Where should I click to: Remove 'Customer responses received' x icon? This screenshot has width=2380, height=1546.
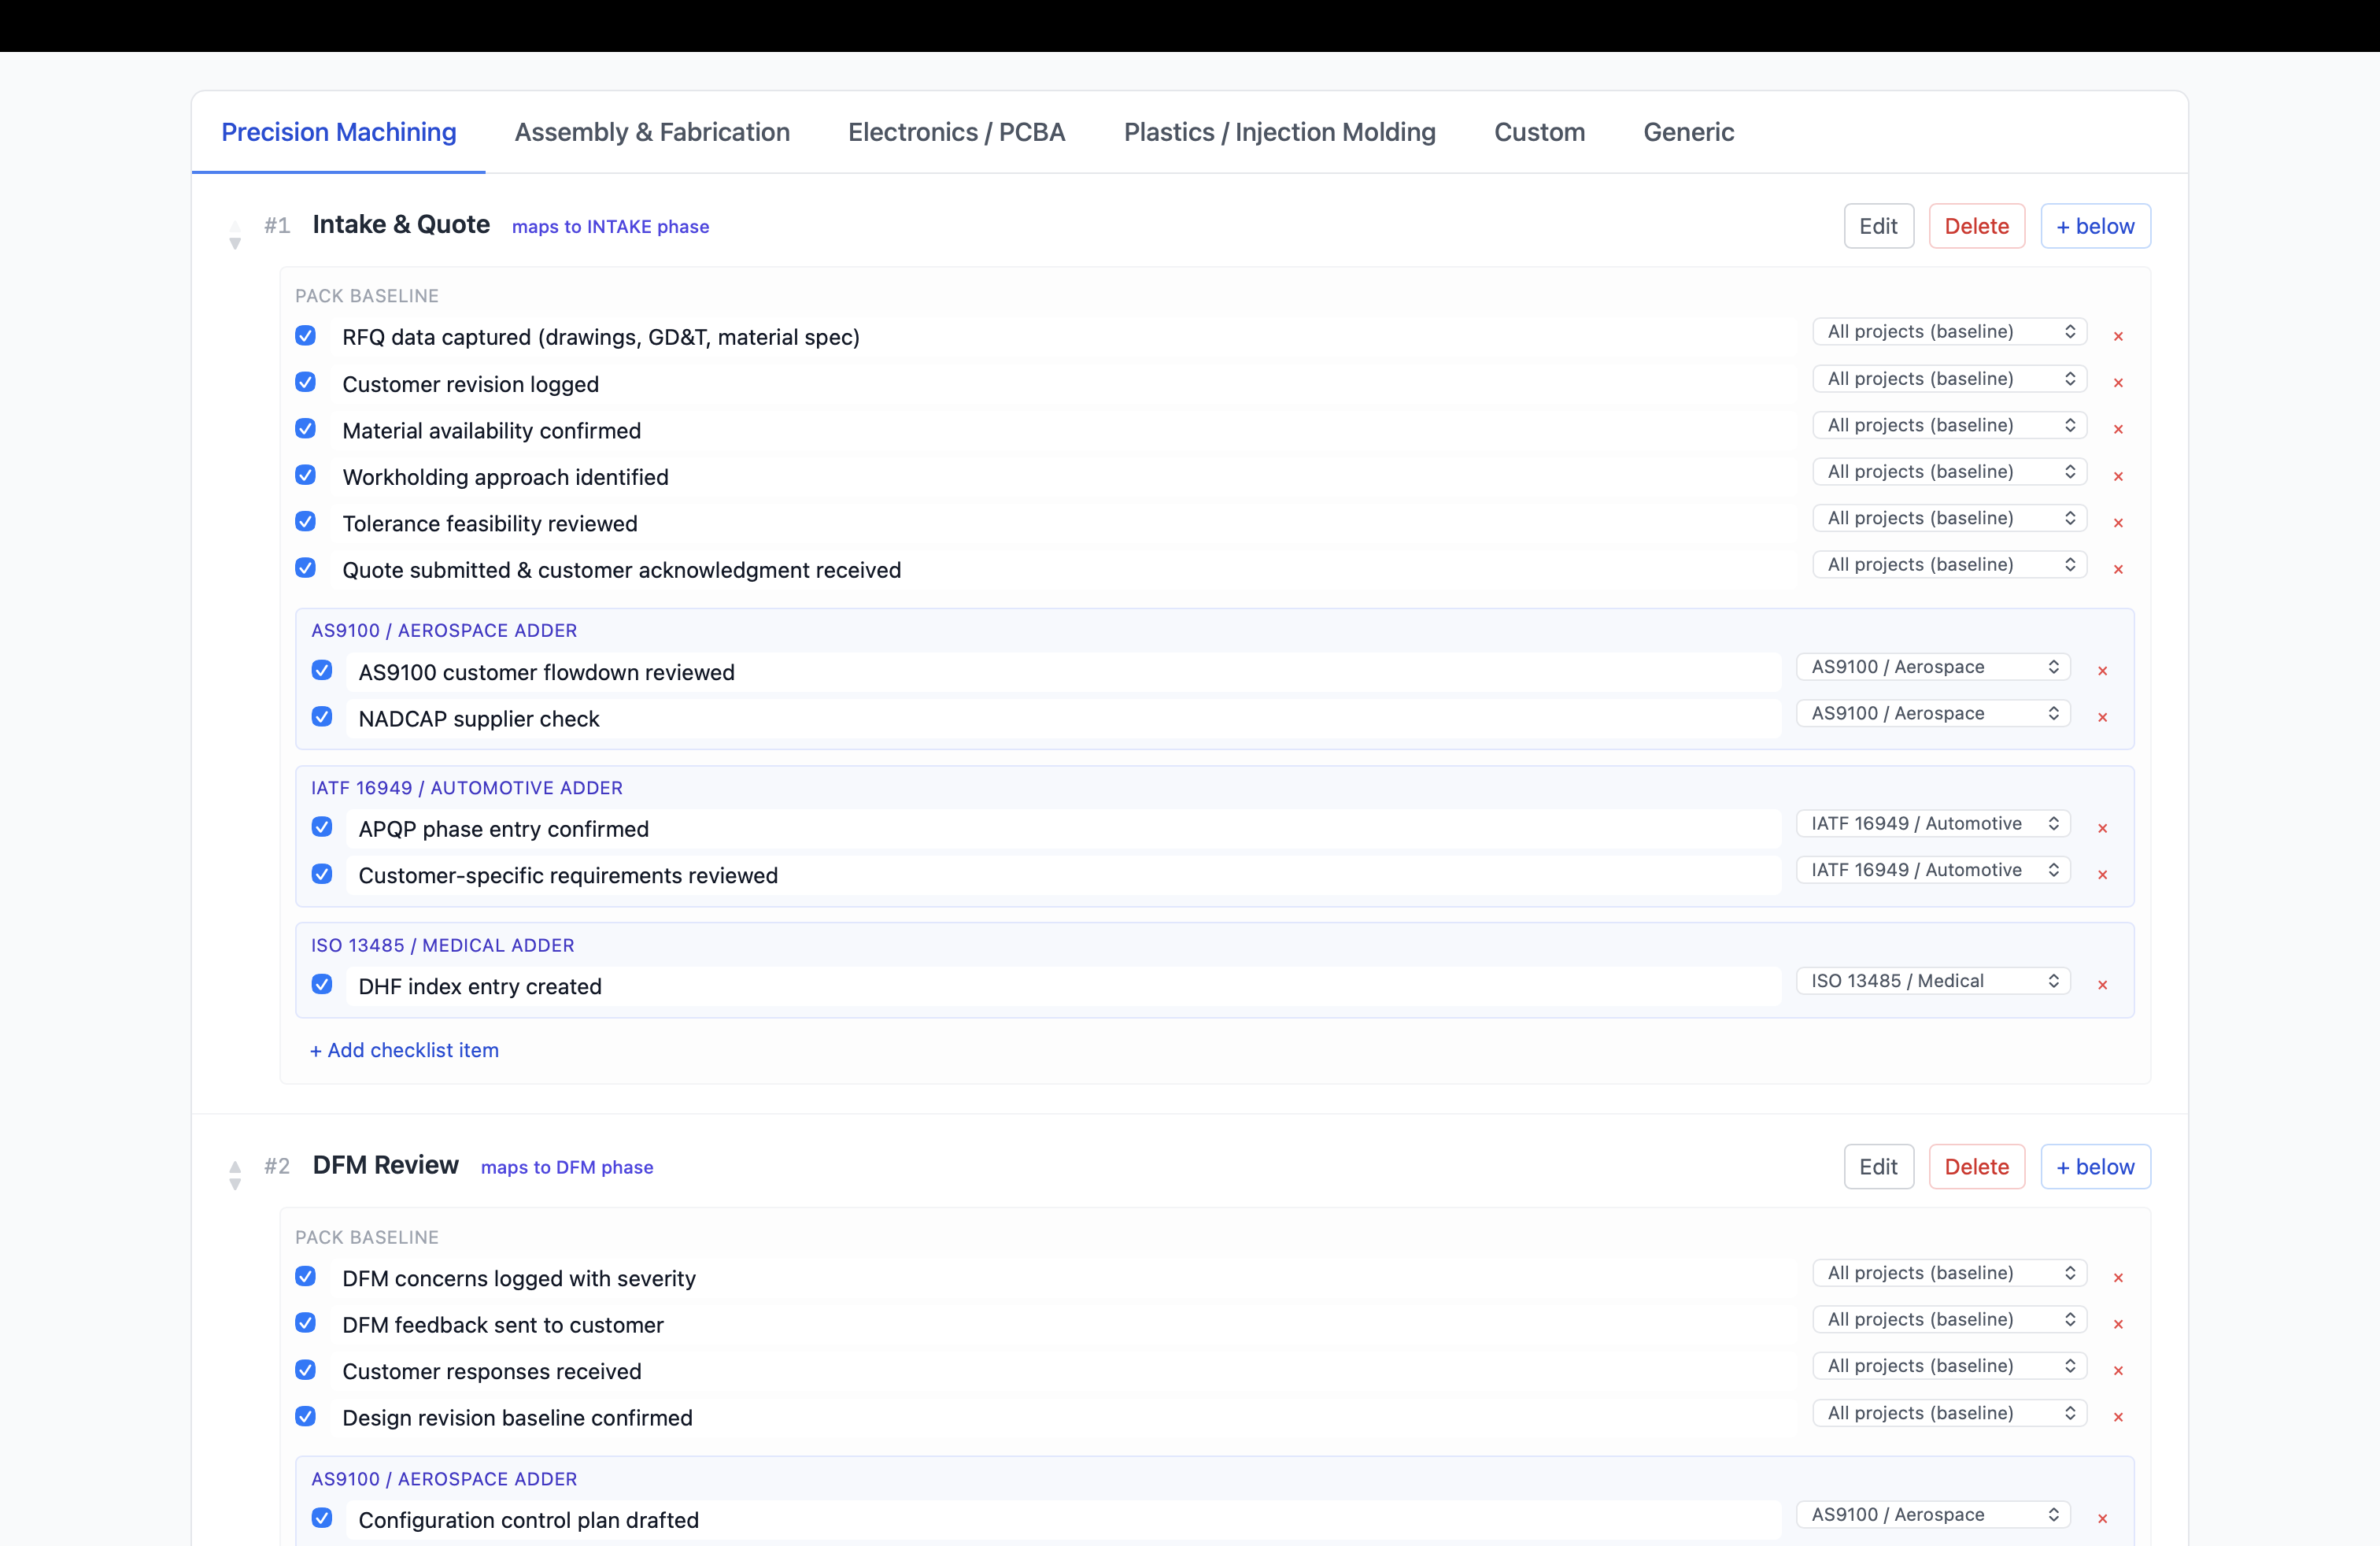click(x=2118, y=1370)
